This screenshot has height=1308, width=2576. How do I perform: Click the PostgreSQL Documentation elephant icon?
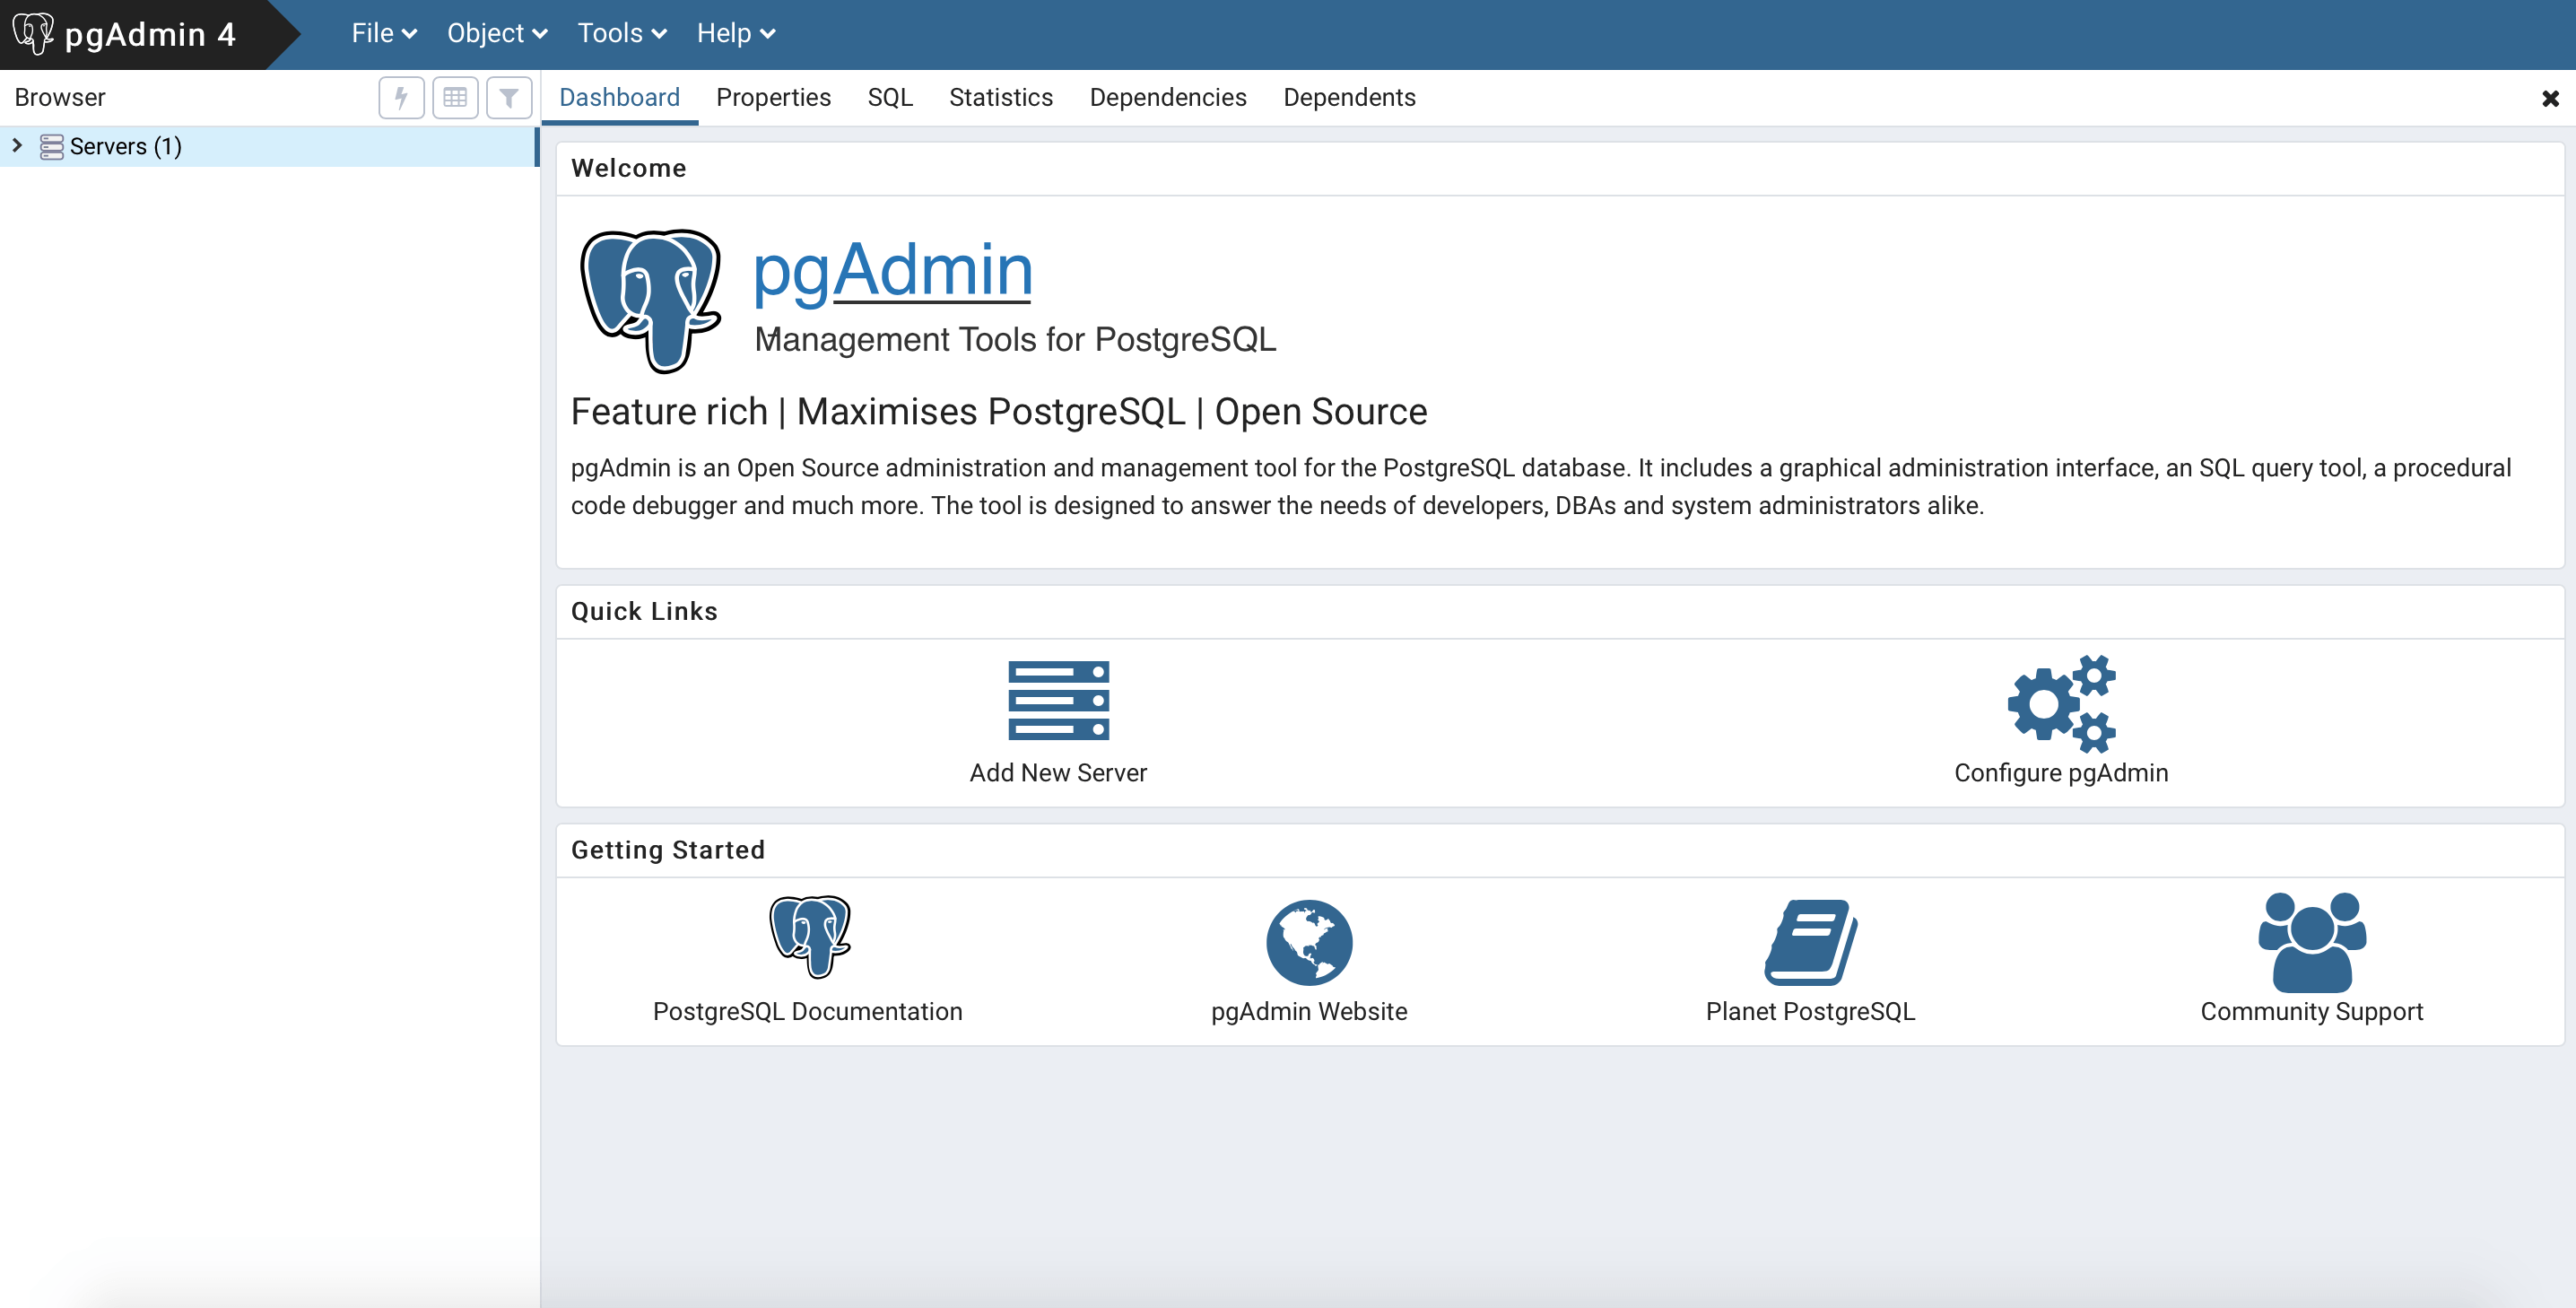pyautogui.click(x=809, y=937)
